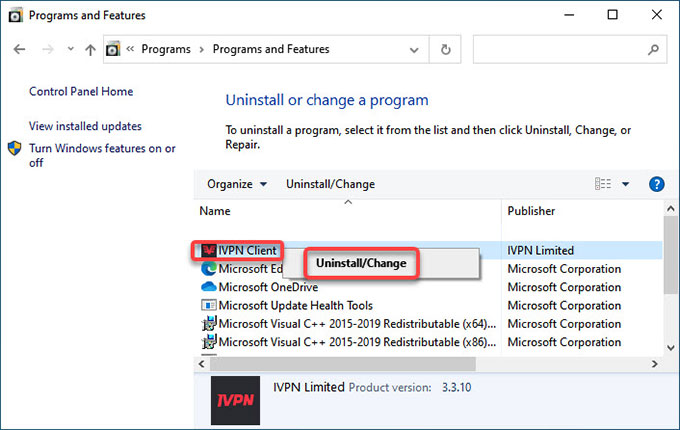Open Turn Windows features on or off
680x430 pixels.
tap(102, 155)
